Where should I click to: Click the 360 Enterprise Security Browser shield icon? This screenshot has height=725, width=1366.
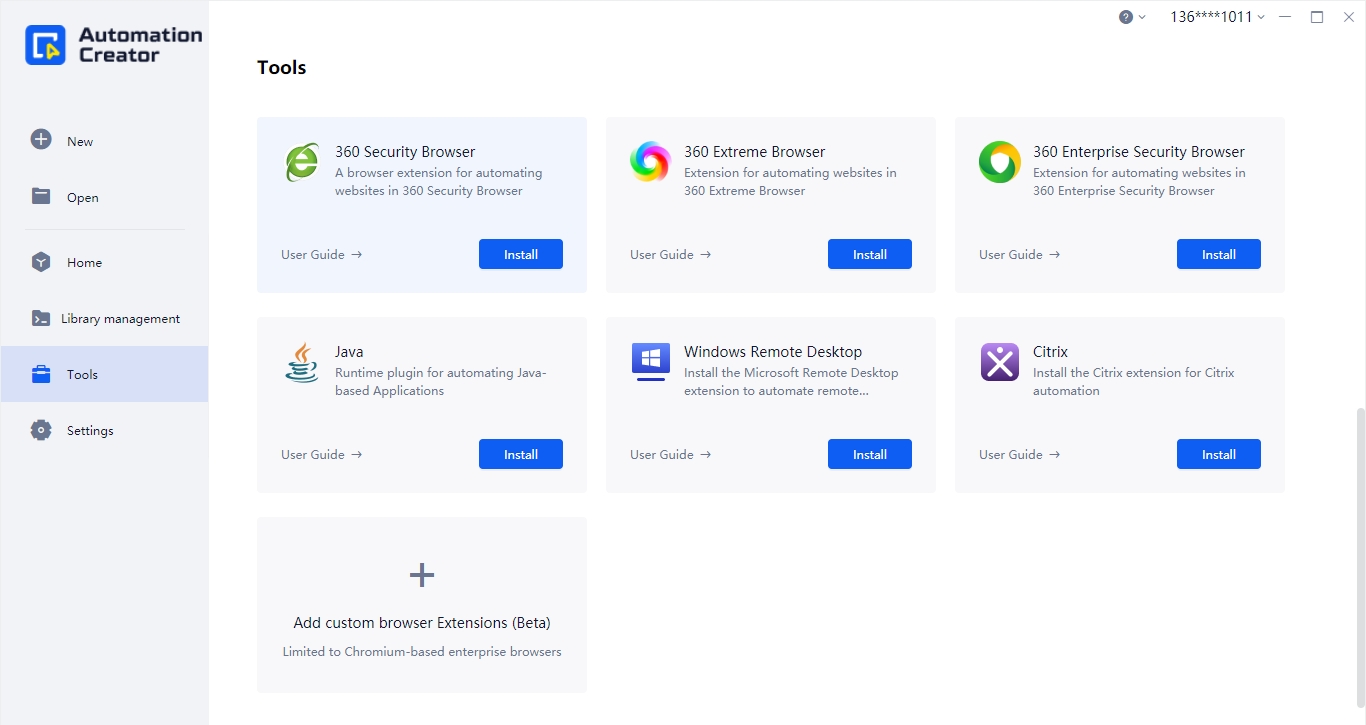click(999, 162)
